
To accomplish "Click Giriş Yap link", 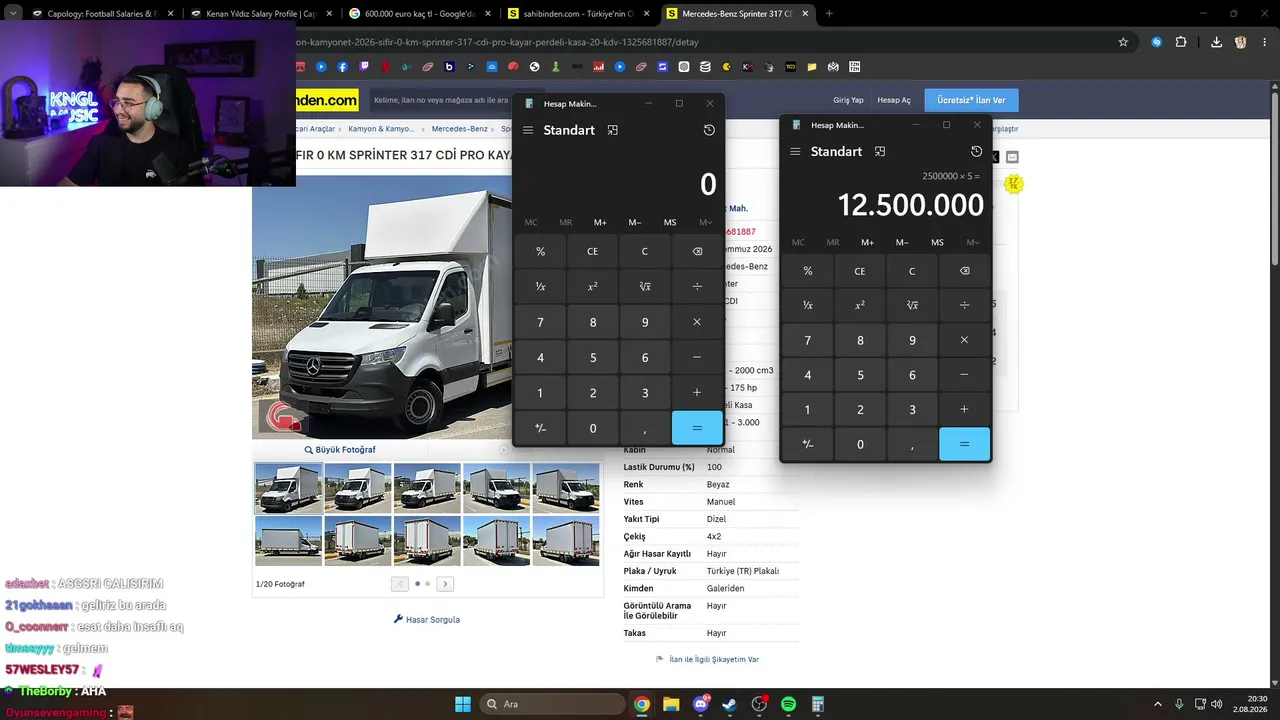I will [x=848, y=100].
